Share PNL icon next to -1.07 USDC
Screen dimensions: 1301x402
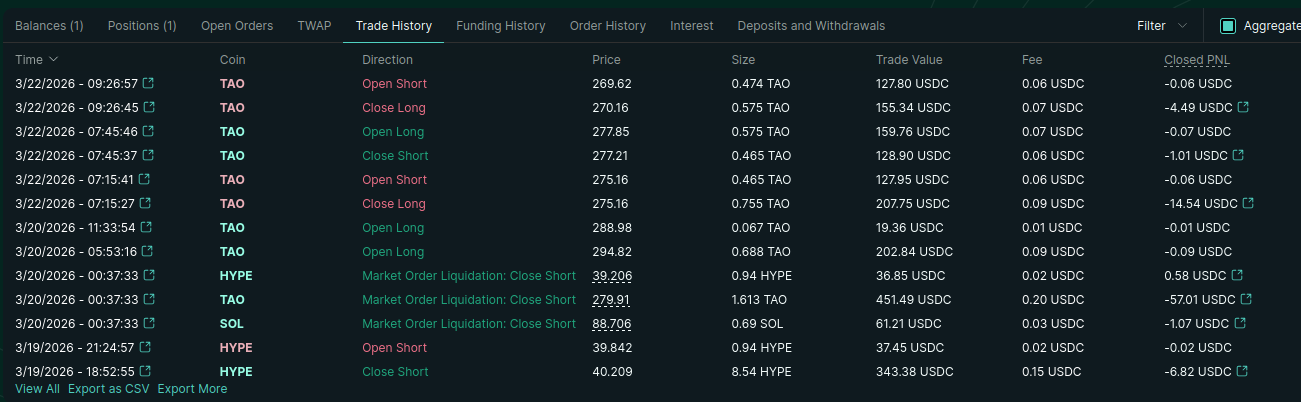click(x=1241, y=323)
